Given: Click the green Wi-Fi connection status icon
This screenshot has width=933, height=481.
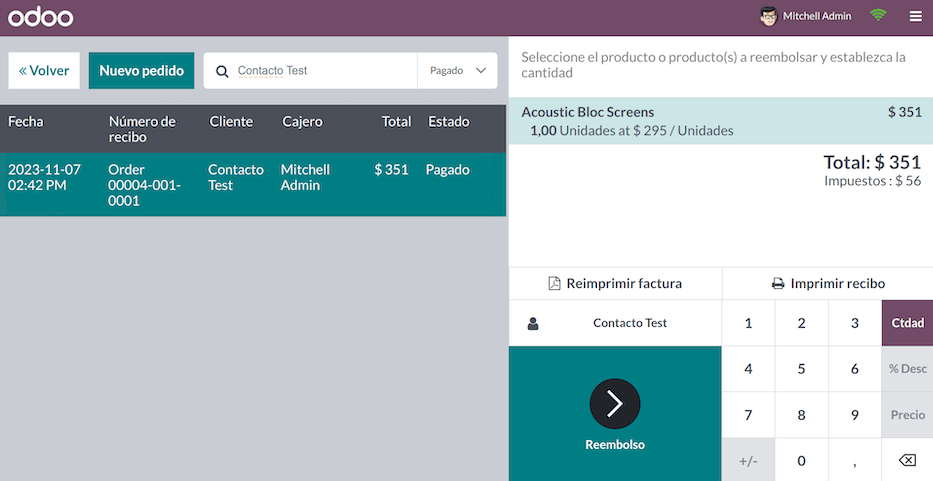Looking at the screenshot, I should (x=878, y=16).
